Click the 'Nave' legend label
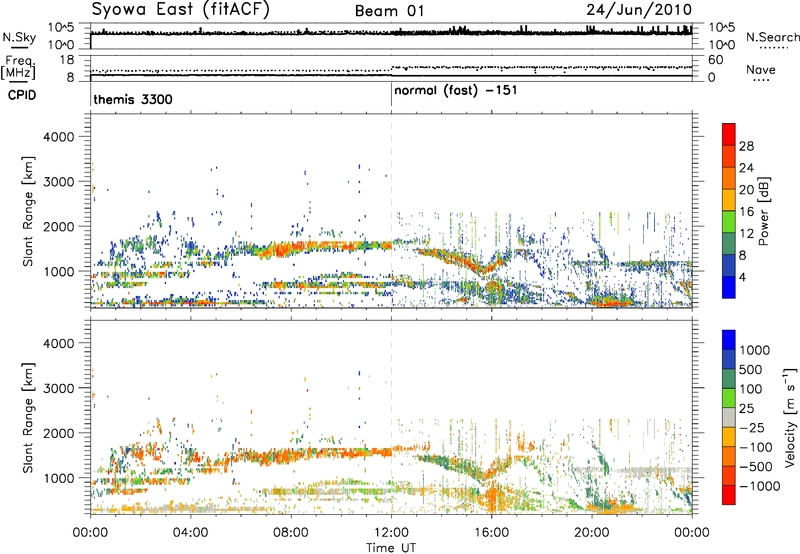The image size is (800, 554). pyautogui.click(x=760, y=70)
